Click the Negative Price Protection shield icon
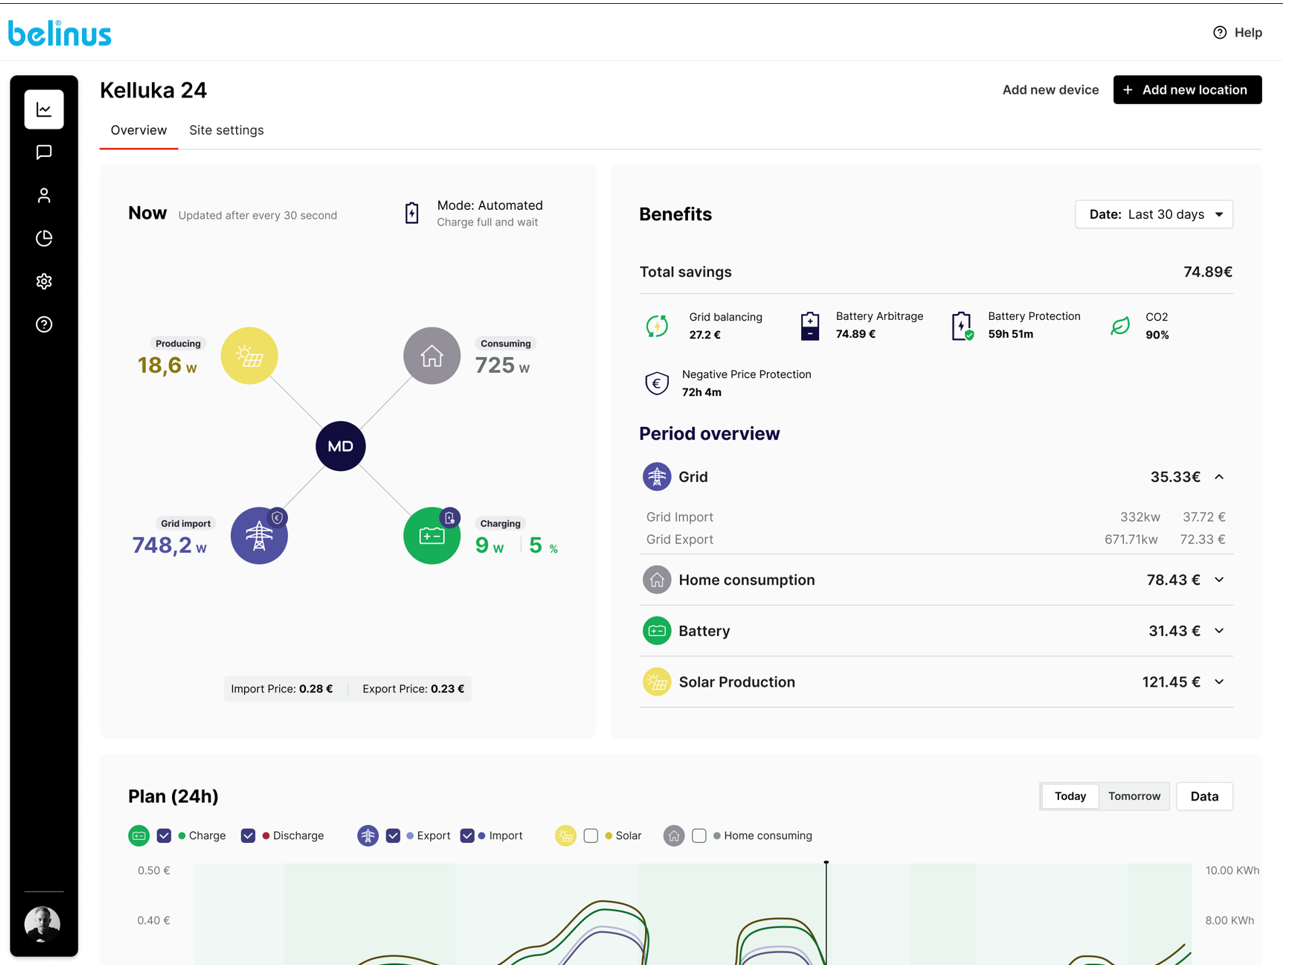 [x=657, y=383]
